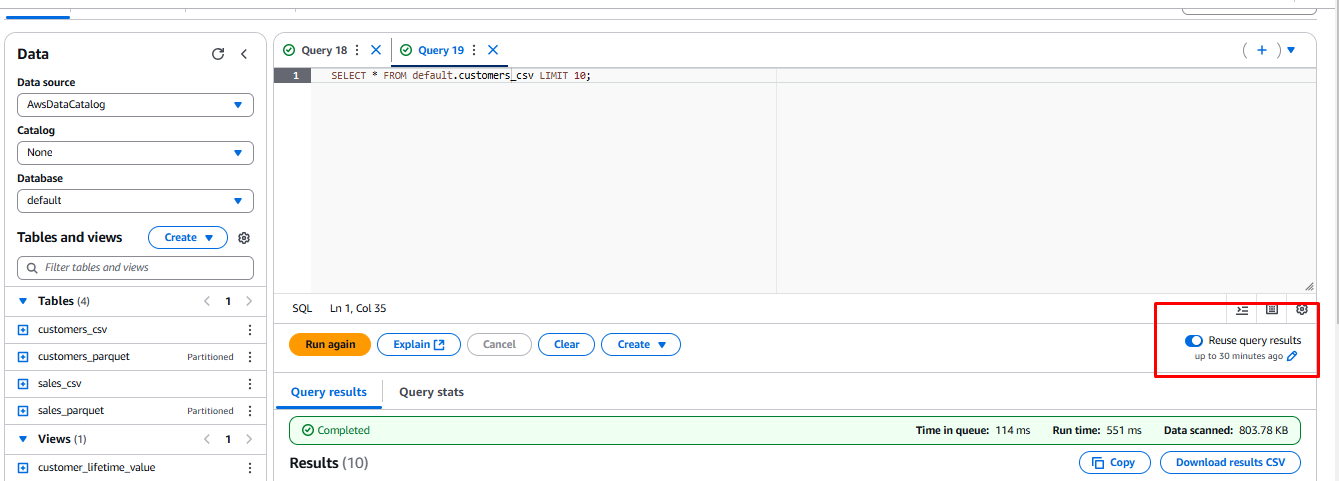Refresh the Data panel

tap(218, 54)
